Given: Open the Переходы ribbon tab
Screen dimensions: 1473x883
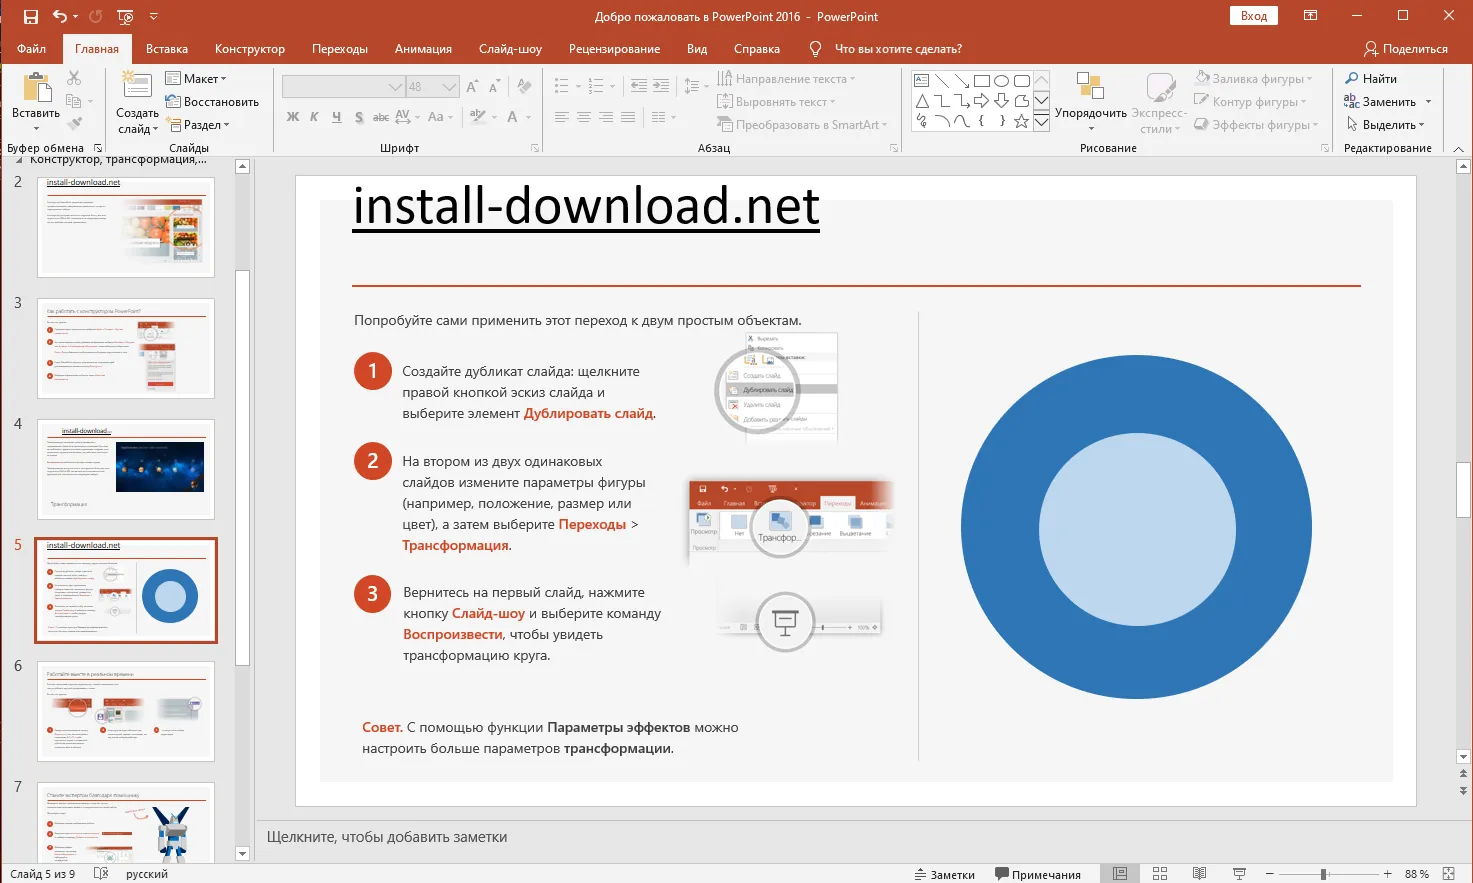Looking at the screenshot, I should point(339,49).
